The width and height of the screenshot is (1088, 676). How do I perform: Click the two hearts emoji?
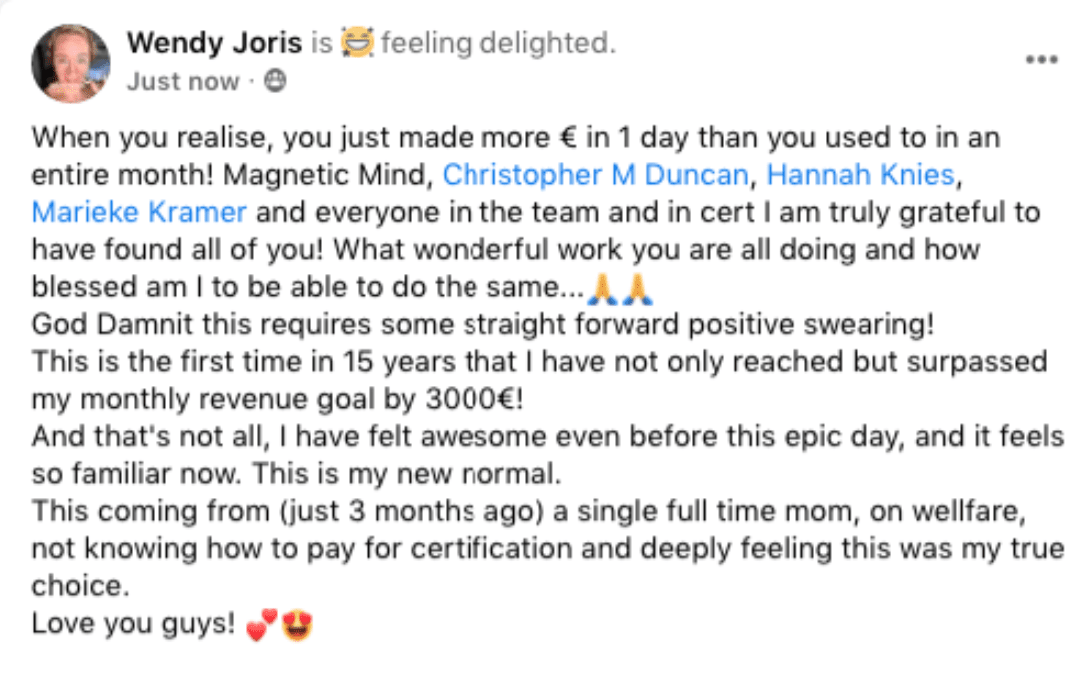[260, 627]
